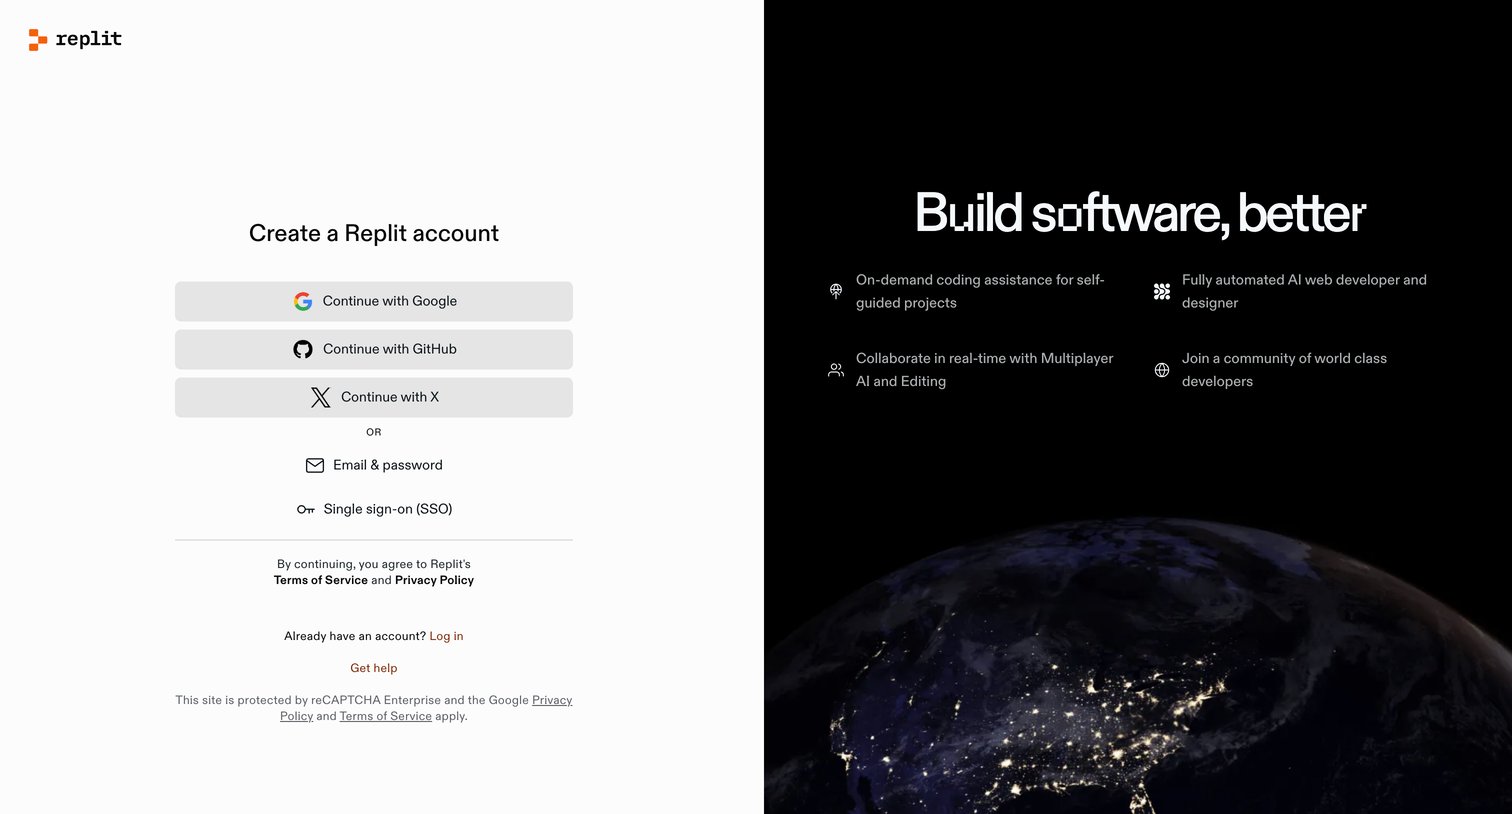This screenshot has width=1512, height=814.
Task: Select Email & password option
Action: (374, 465)
